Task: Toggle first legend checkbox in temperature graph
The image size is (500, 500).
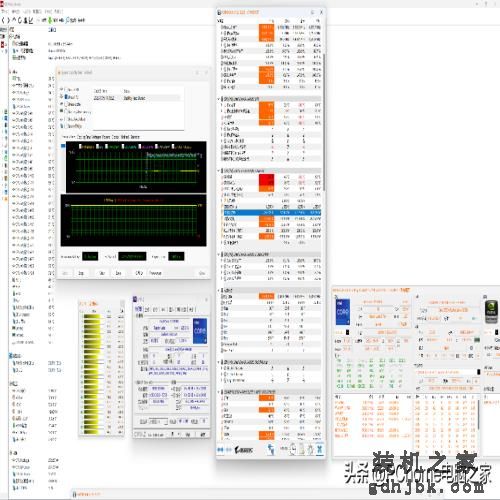Action: 80,146
